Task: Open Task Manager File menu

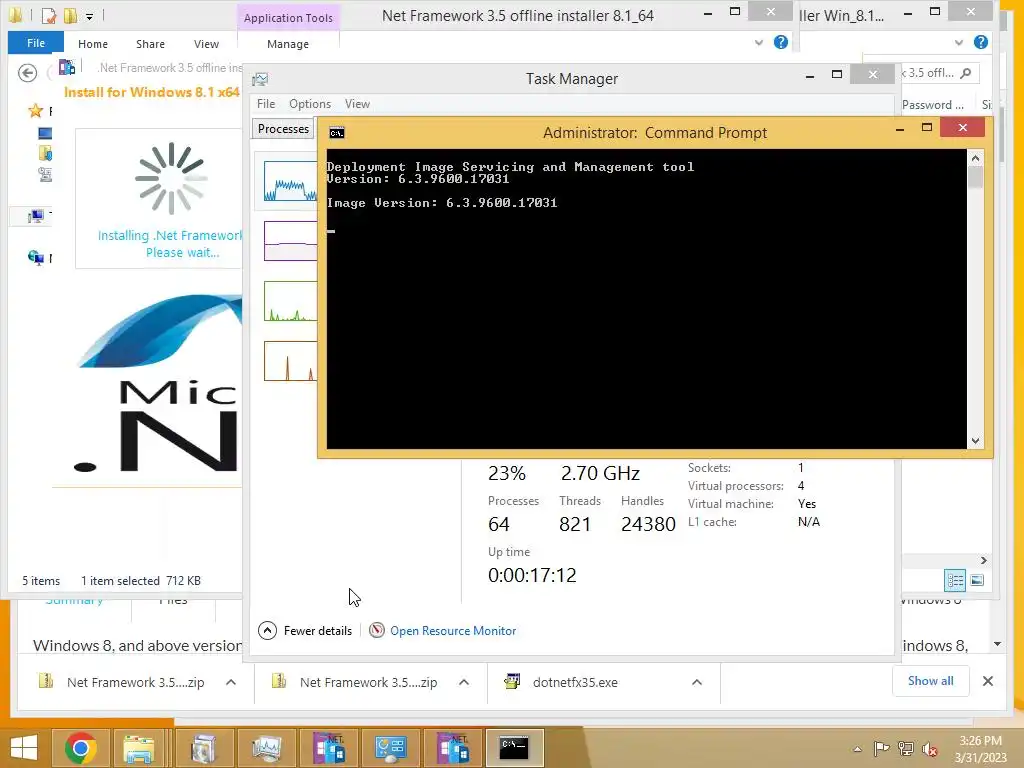Action: pyautogui.click(x=266, y=104)
